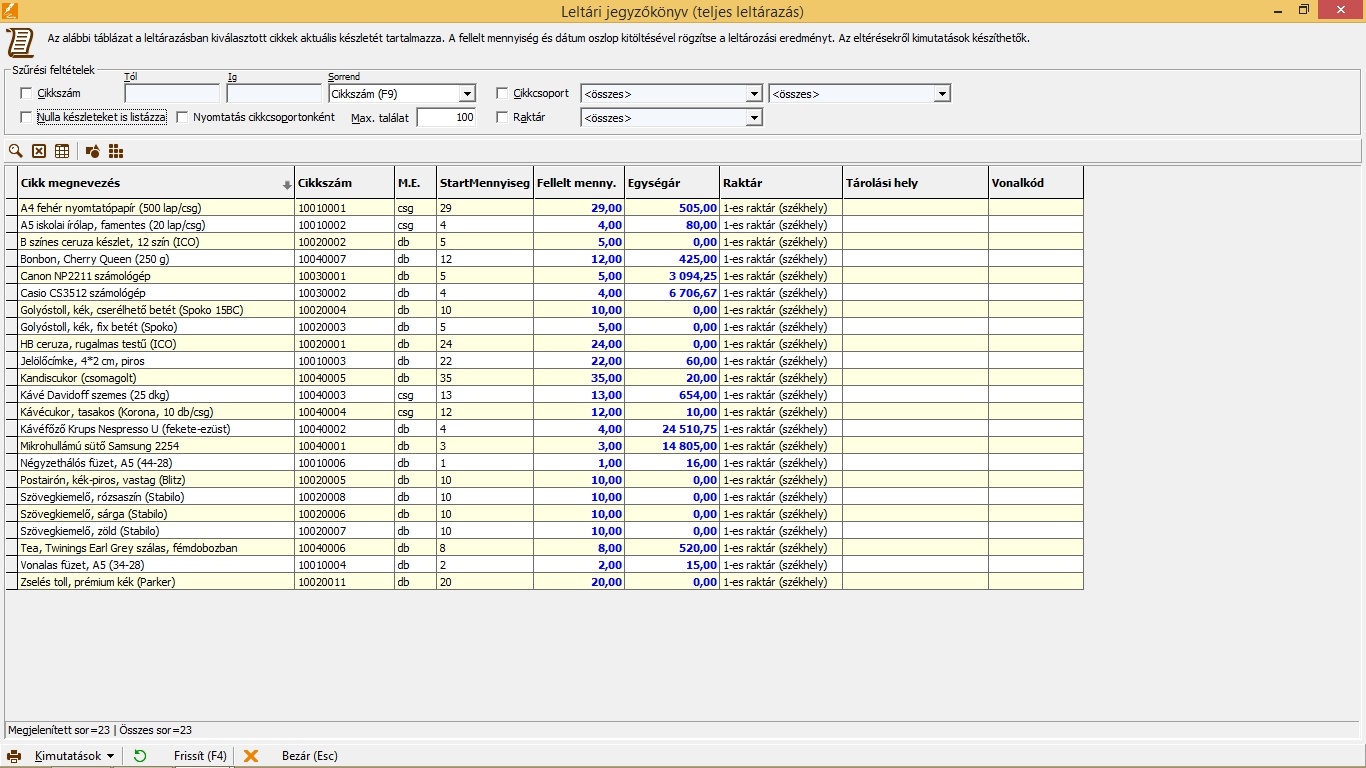Open the Raktár '<összes>' dropdown
The width and height of the screenshot is (1366, 768).
point(754,118)
